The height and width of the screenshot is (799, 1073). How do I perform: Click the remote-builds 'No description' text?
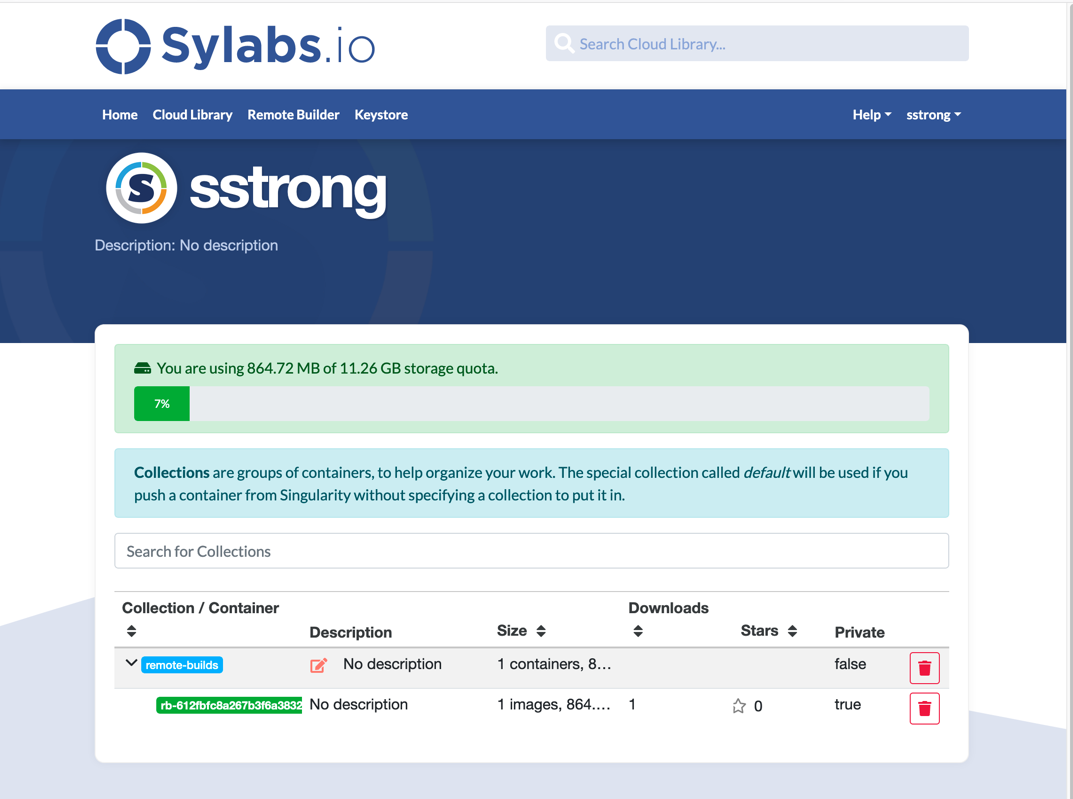pos(392,664)
